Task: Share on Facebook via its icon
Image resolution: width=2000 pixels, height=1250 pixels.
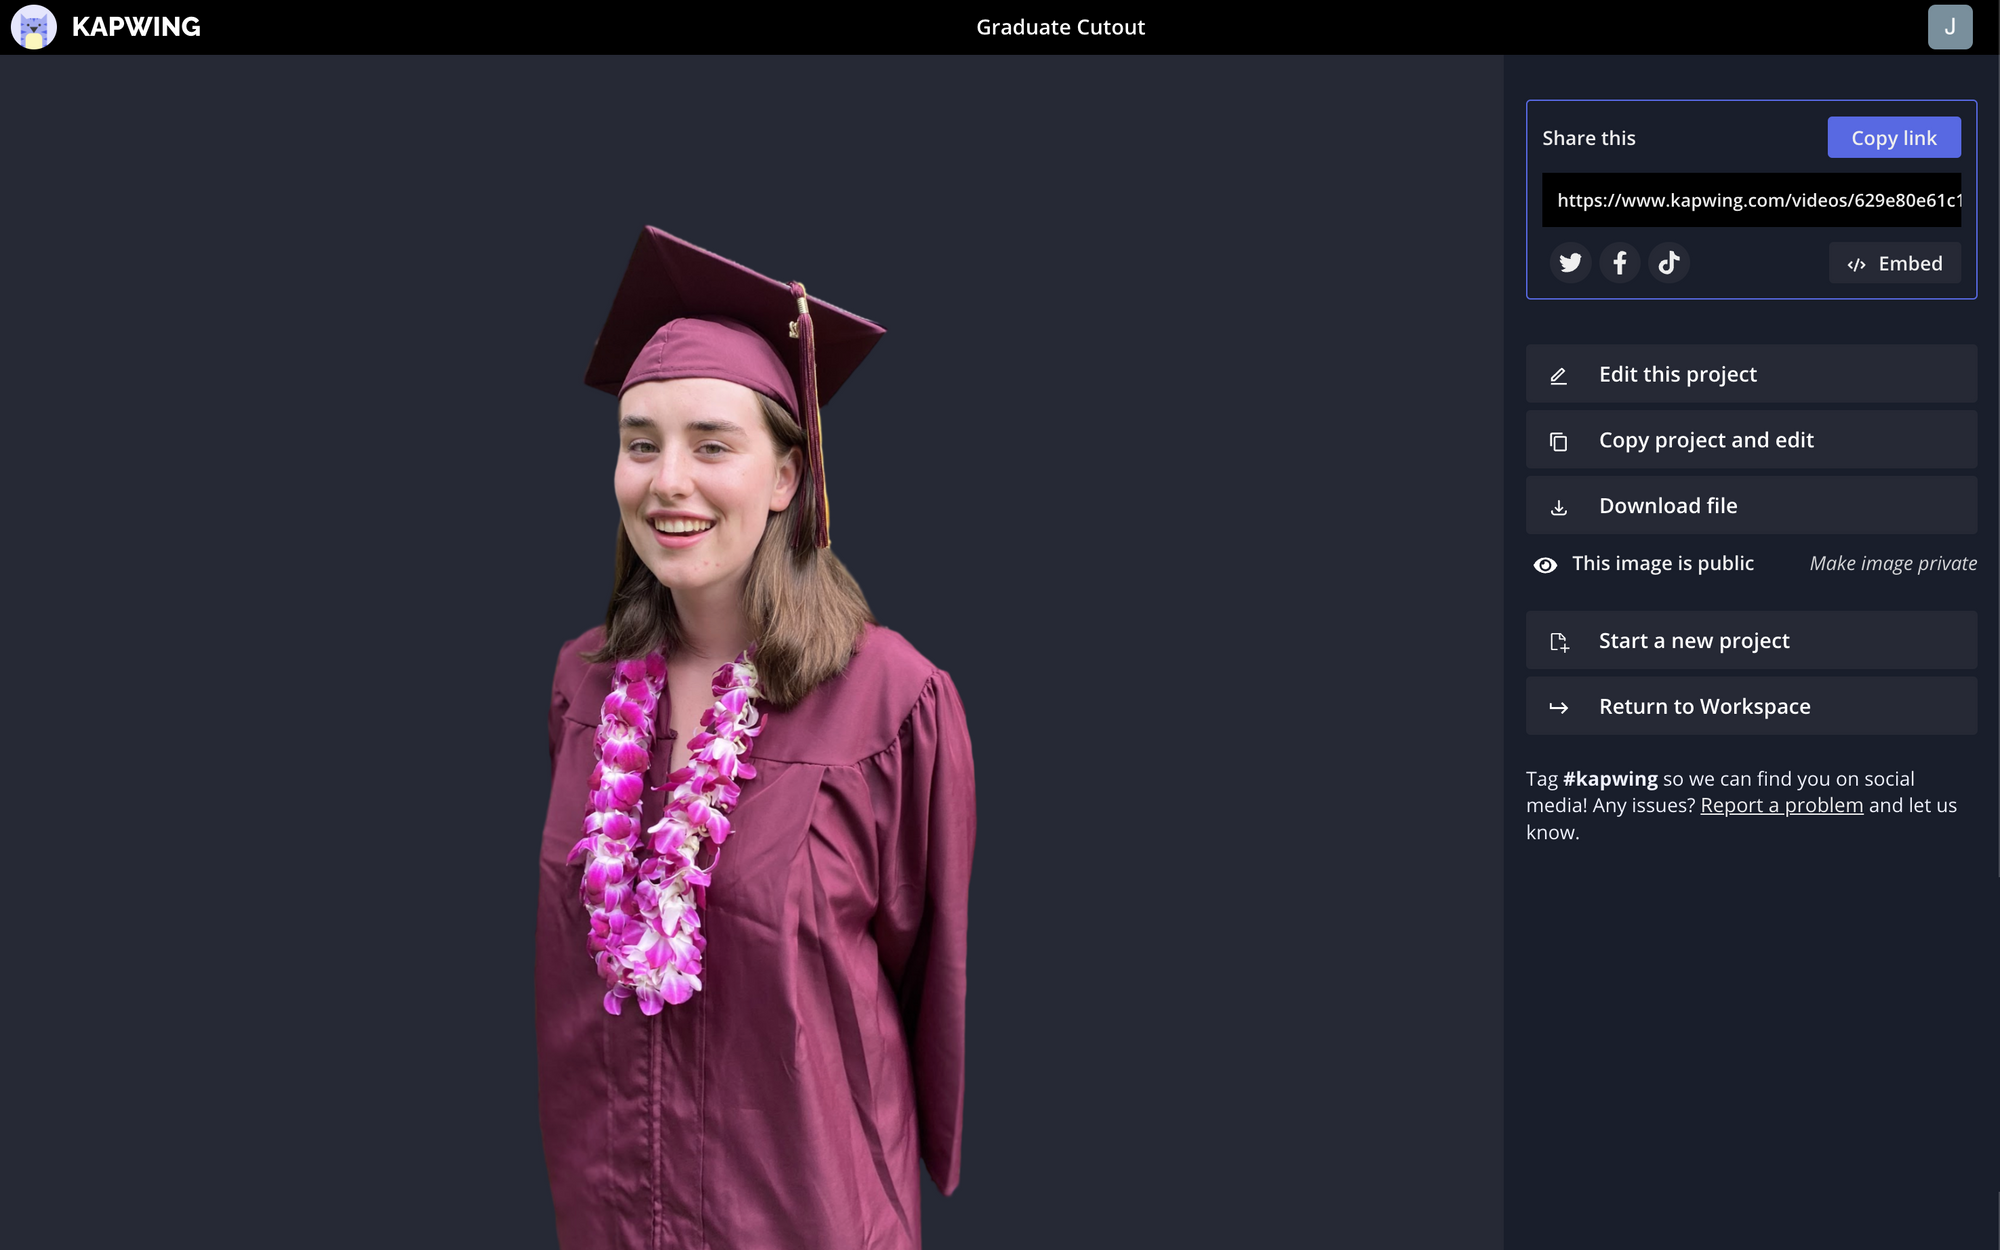Action: pyautogui.click(x=1619, y=263)
